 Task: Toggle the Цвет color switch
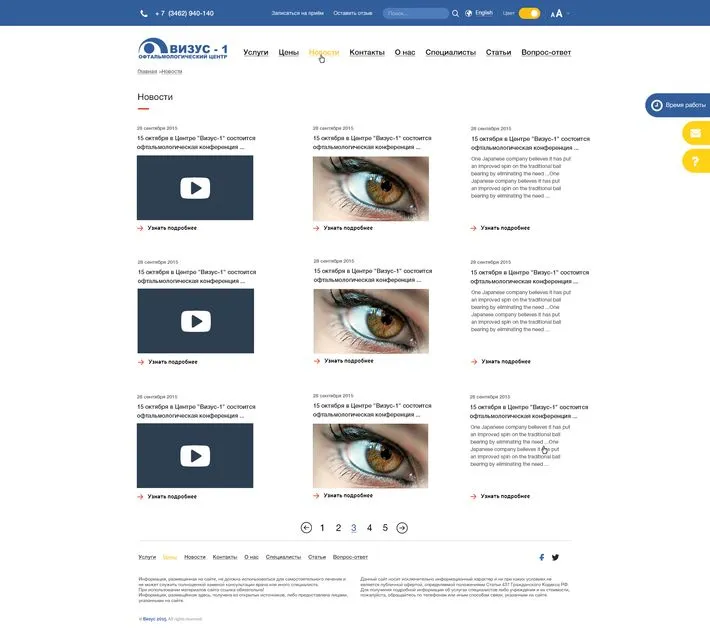529,13
